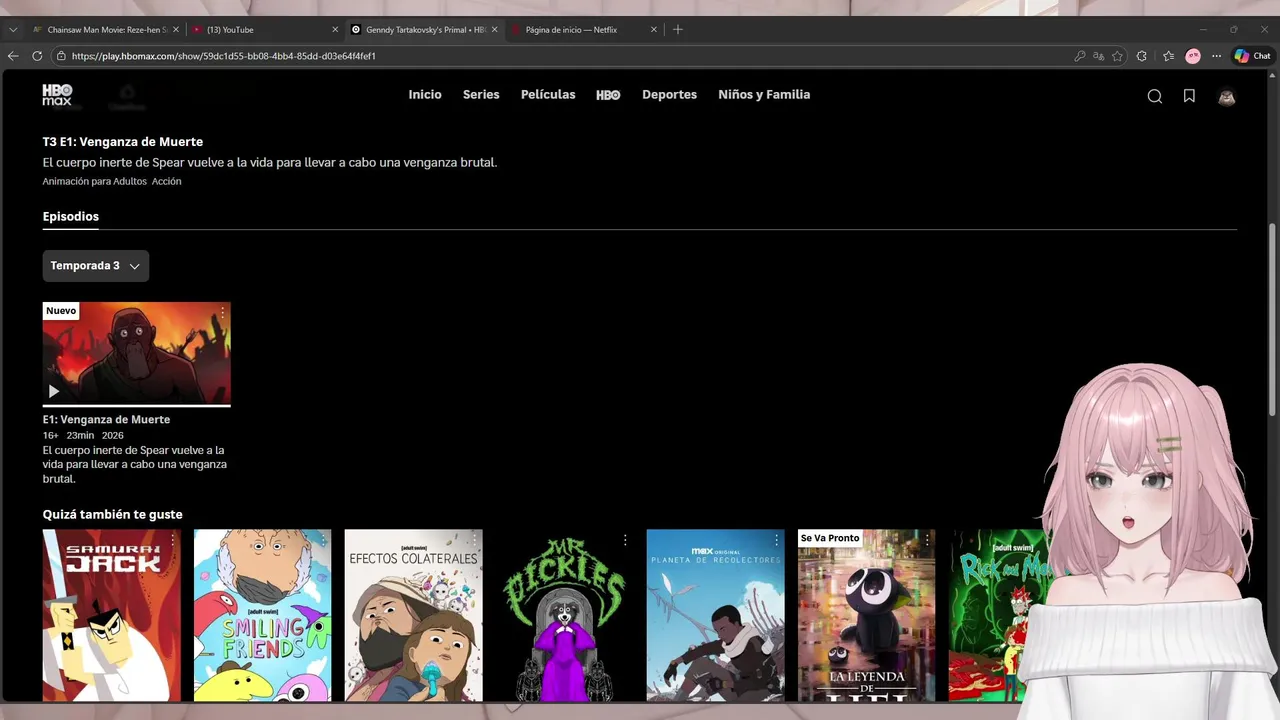The image size is (1280, 720).
Task: Click the page vertical scrollbar
Action: coord(1272,320)
